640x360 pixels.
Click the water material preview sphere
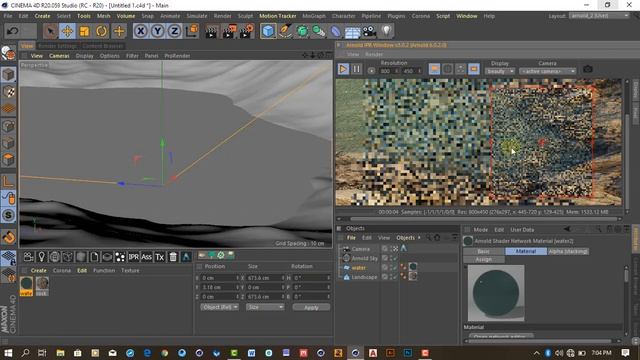(496, 293)
